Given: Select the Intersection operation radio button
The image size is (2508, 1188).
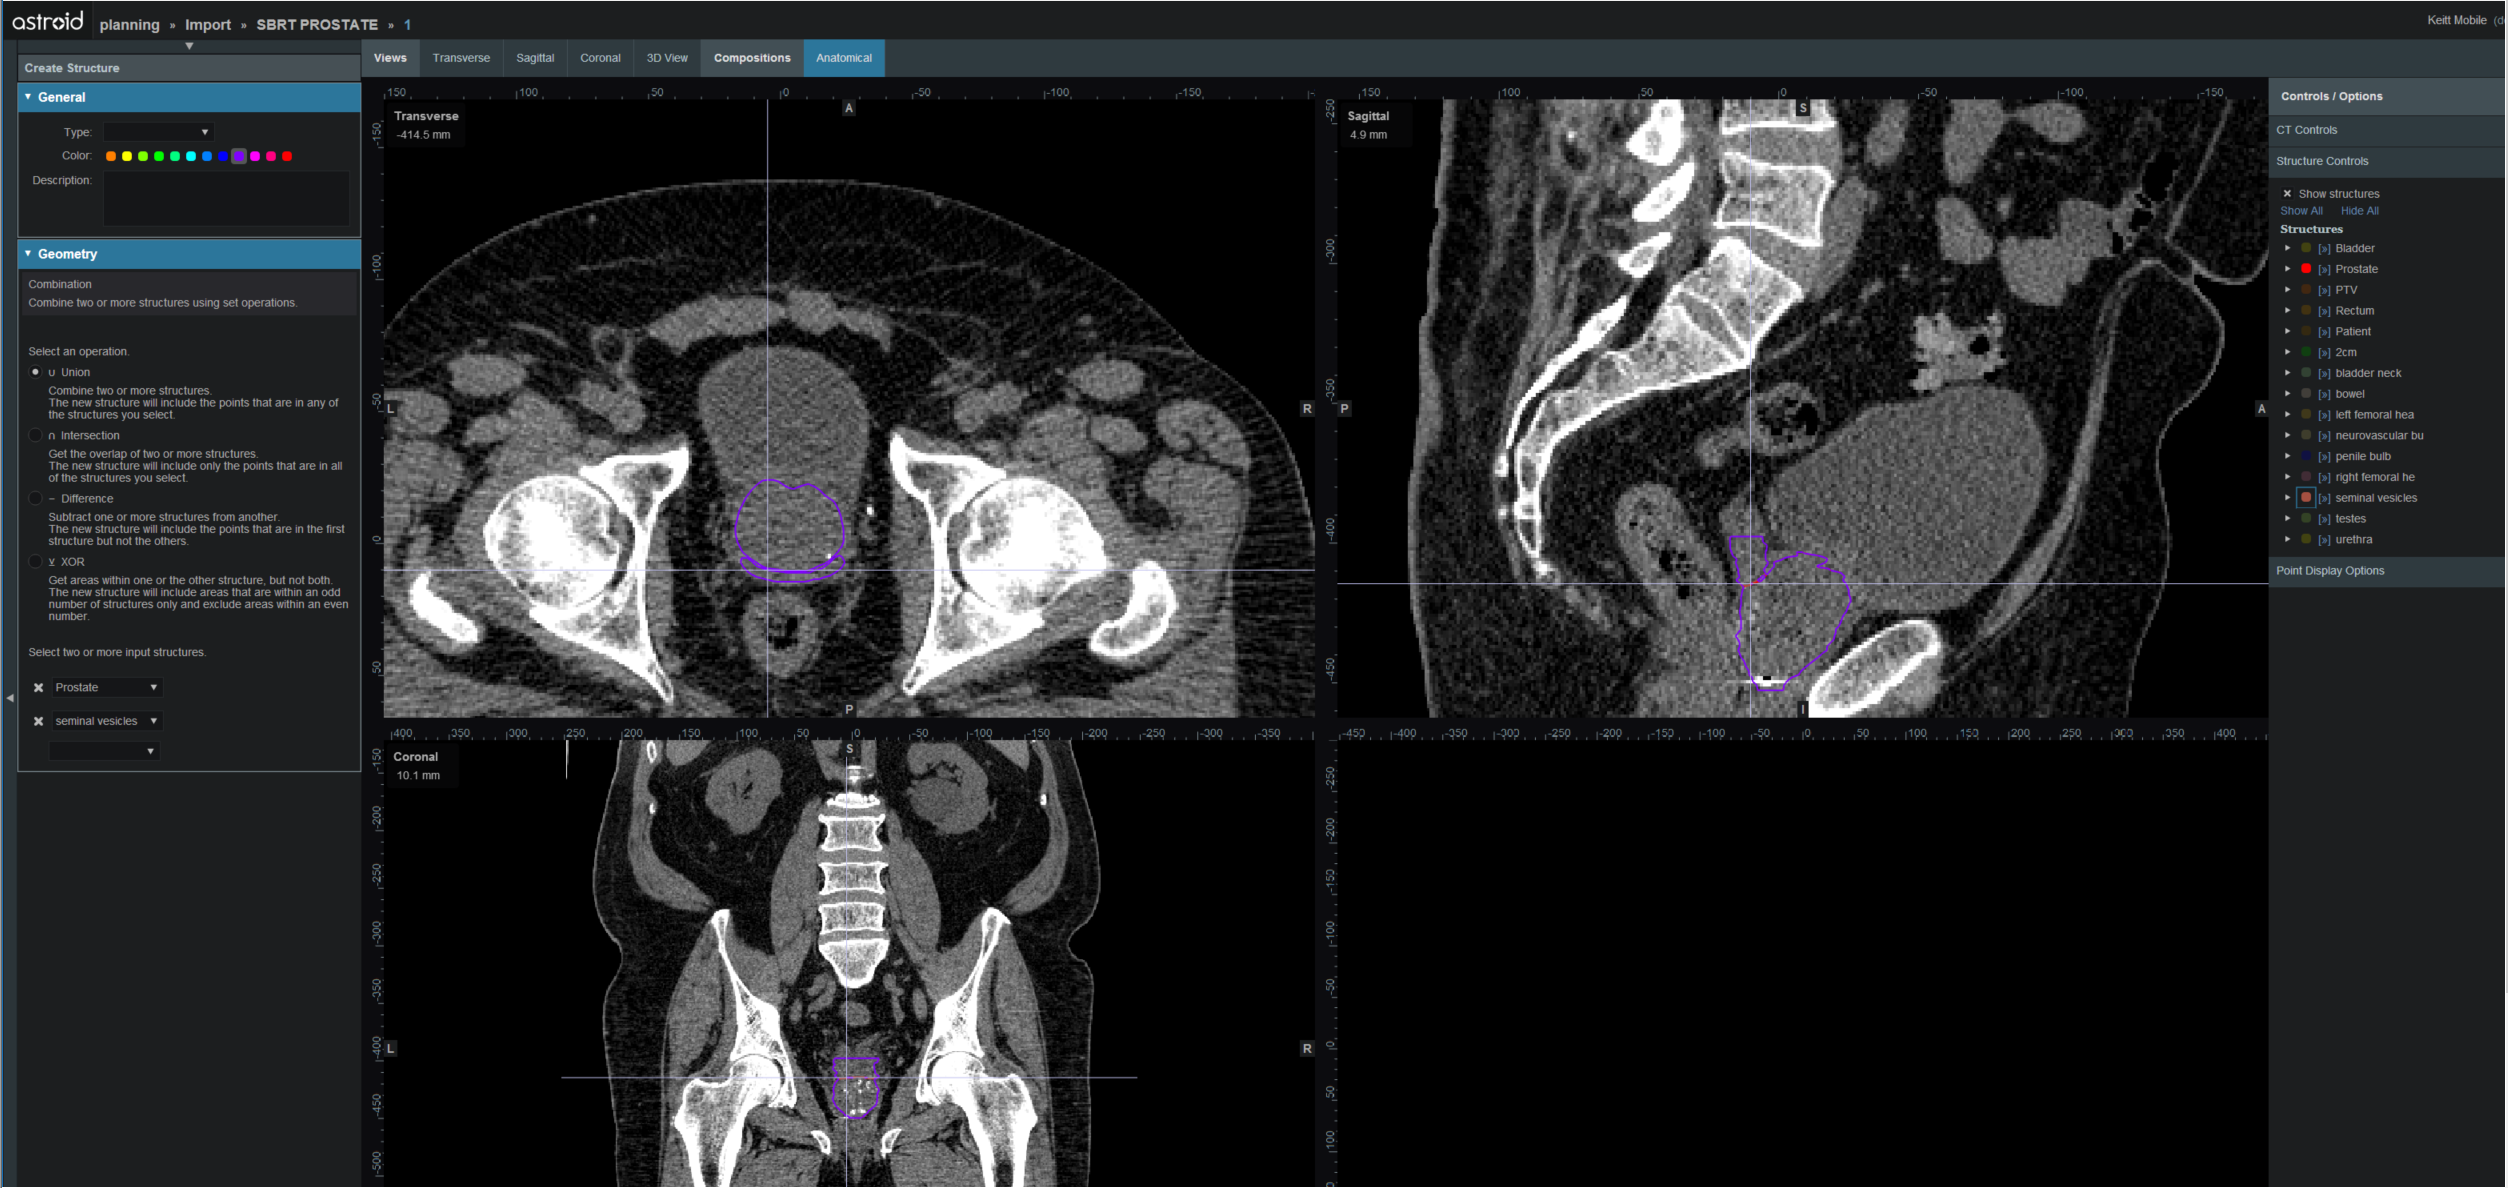Looking at the screenshot, I should pos(36,436).
